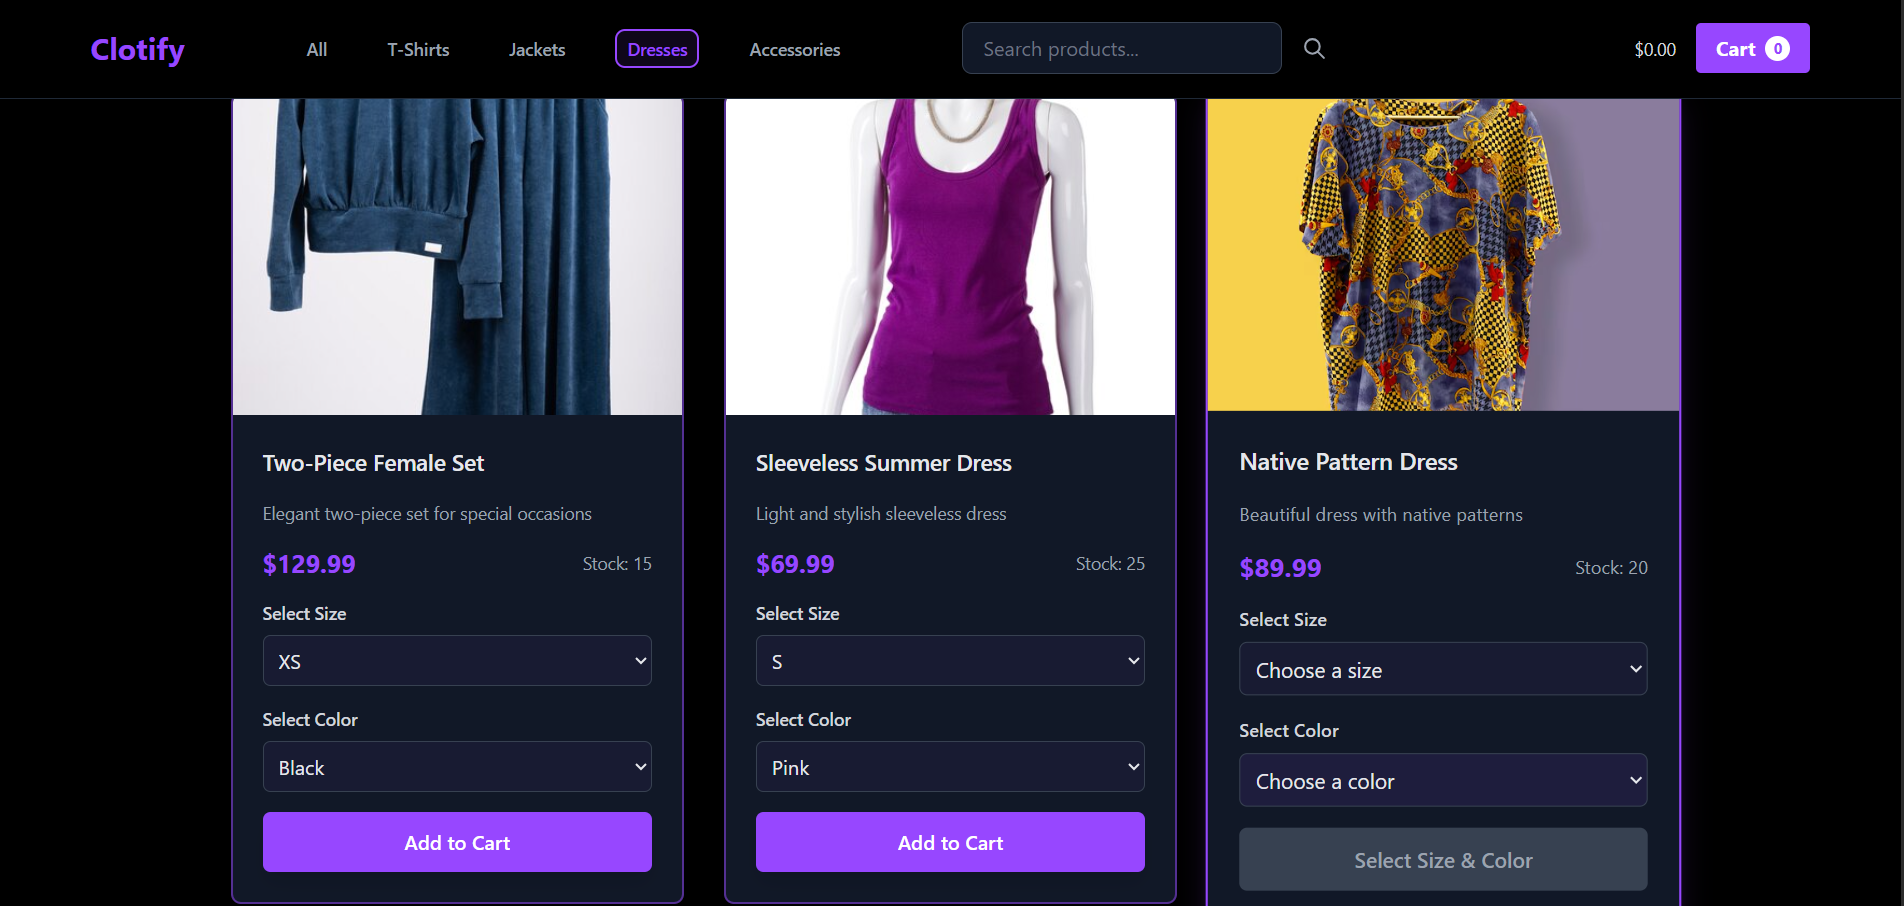The height and width of the screenshot is (906, 1904).
Task: Open Two-Piece Female Set color dropdown
Action: click(x=457, y=767)
